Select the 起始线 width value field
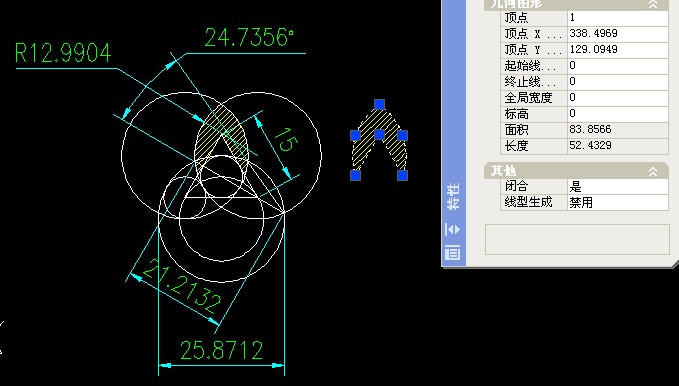 pyautogui.click(x=618, y=66)
